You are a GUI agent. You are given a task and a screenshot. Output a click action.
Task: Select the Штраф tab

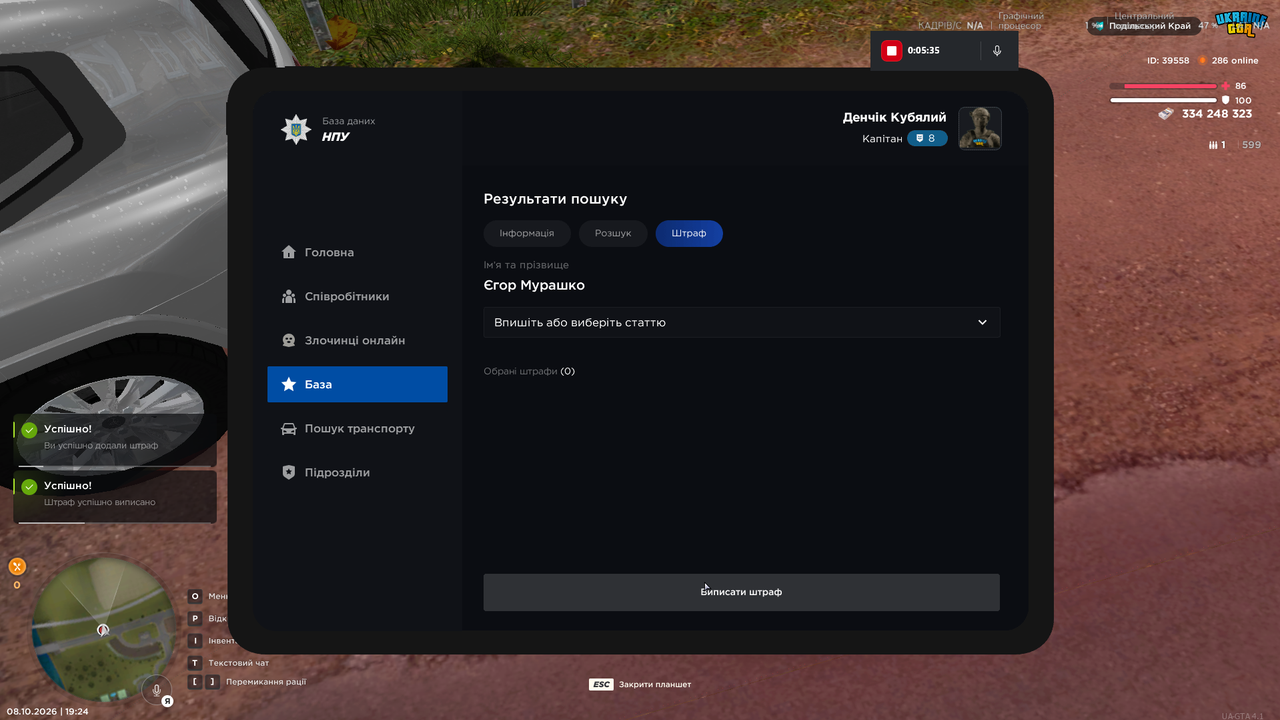[689, 233]
